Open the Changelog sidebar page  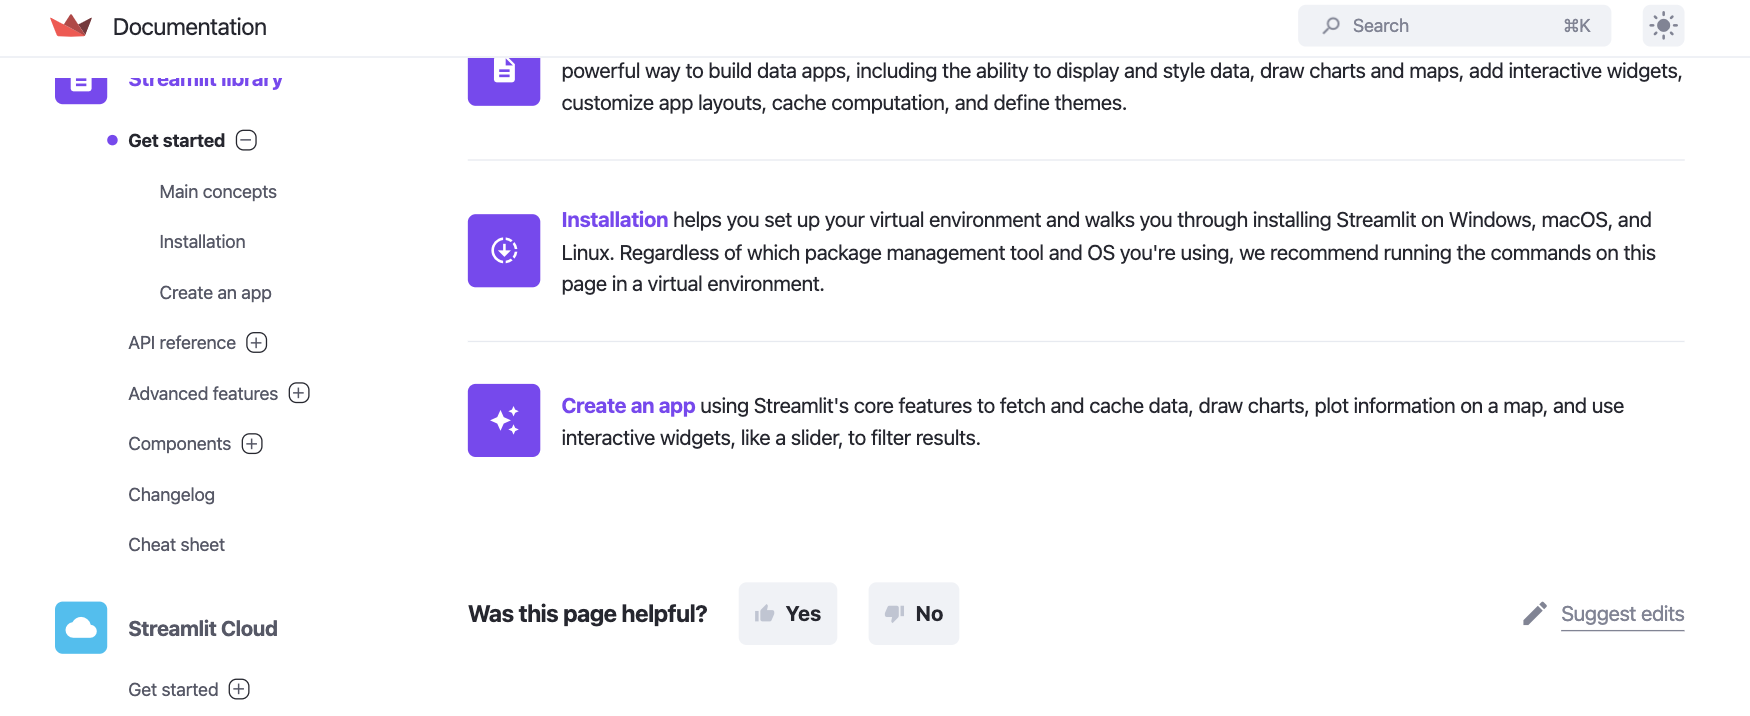tap(171, 495)
